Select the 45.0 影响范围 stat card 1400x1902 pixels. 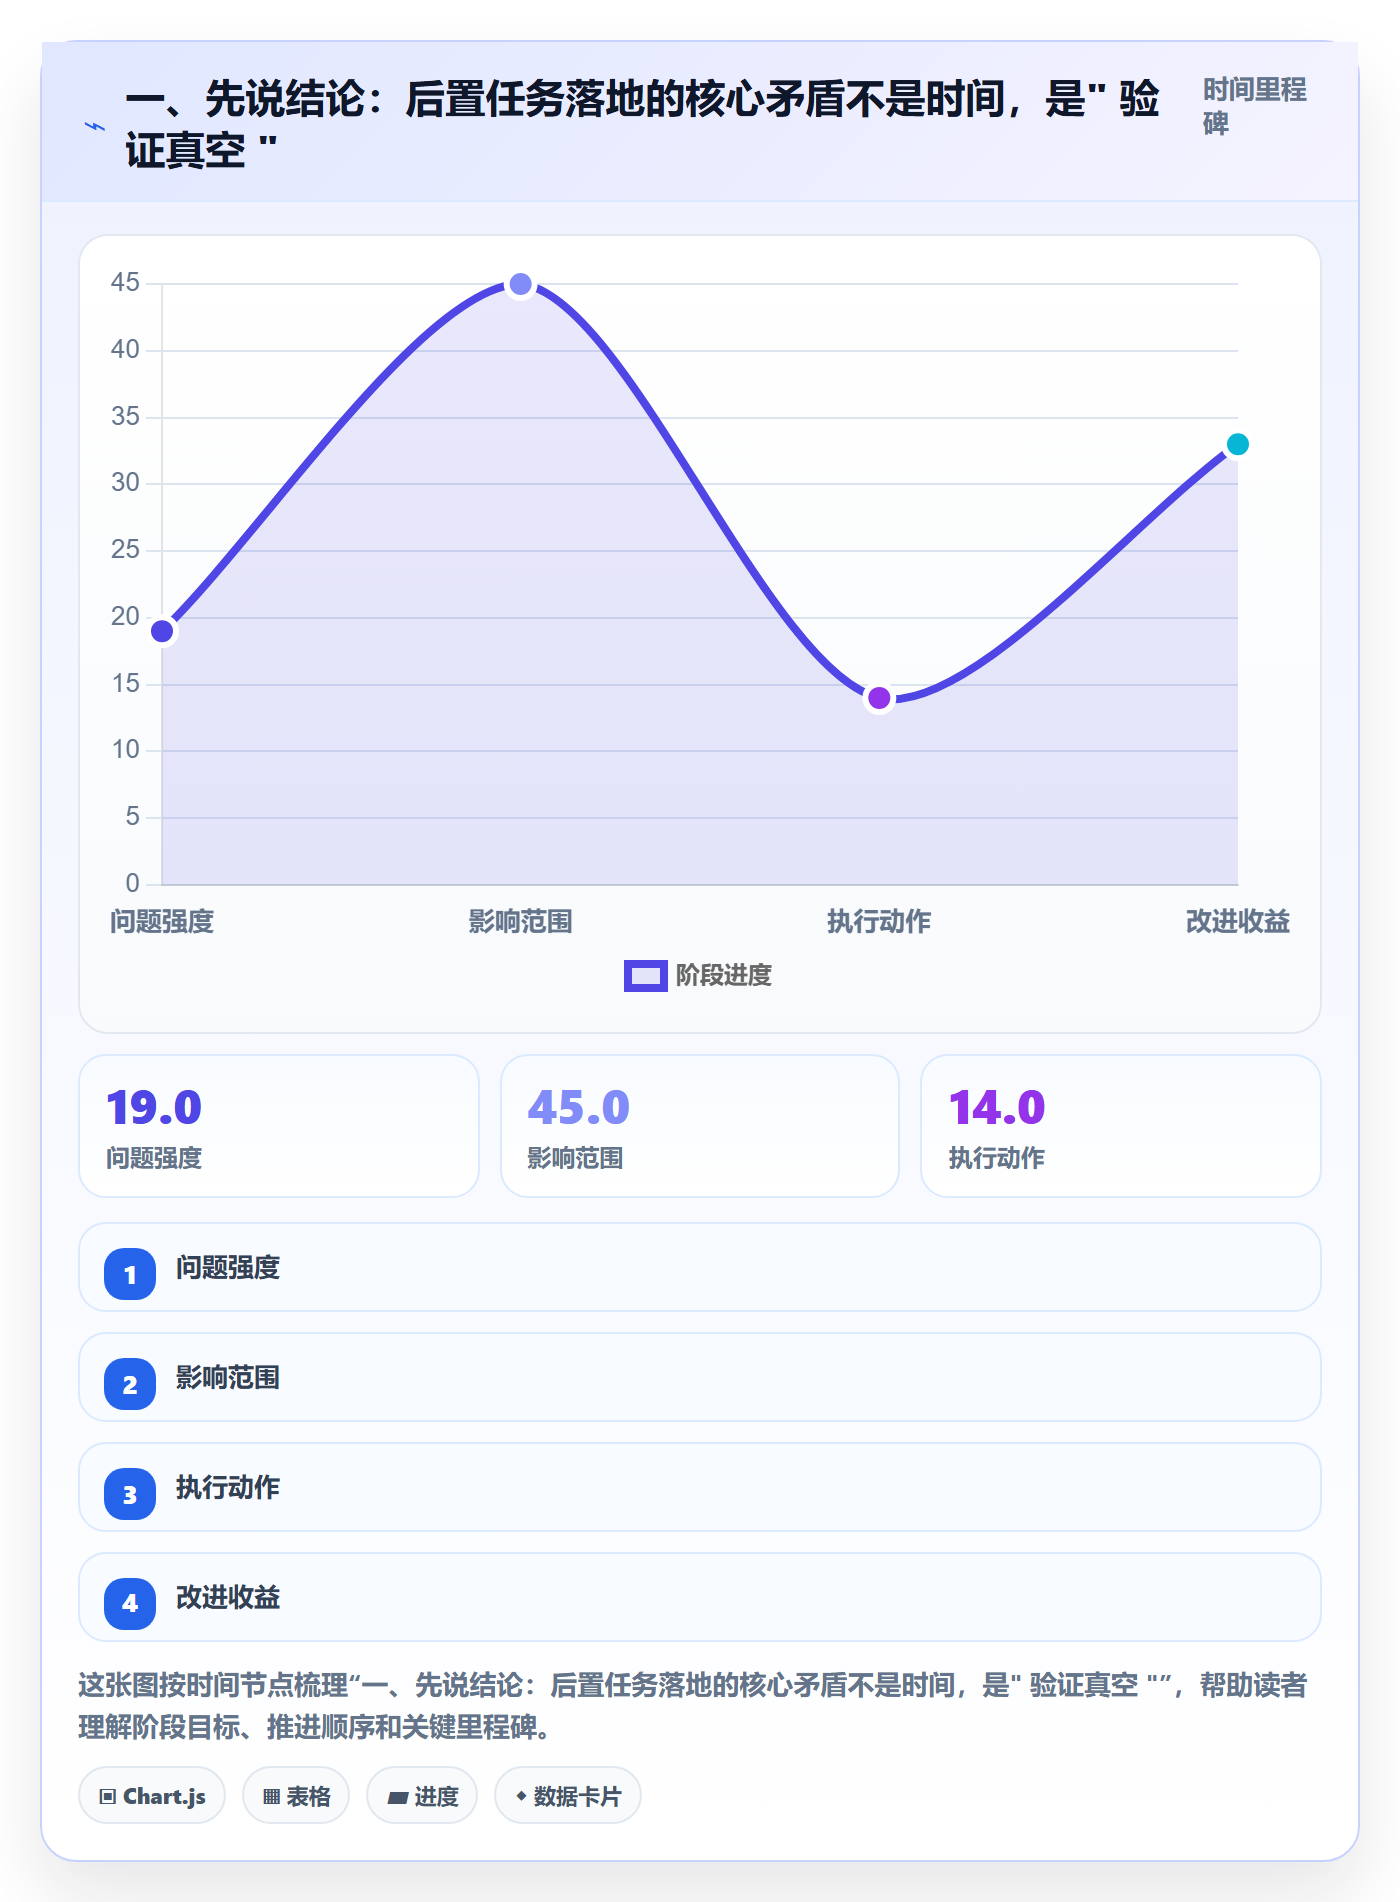(700, 1126)
